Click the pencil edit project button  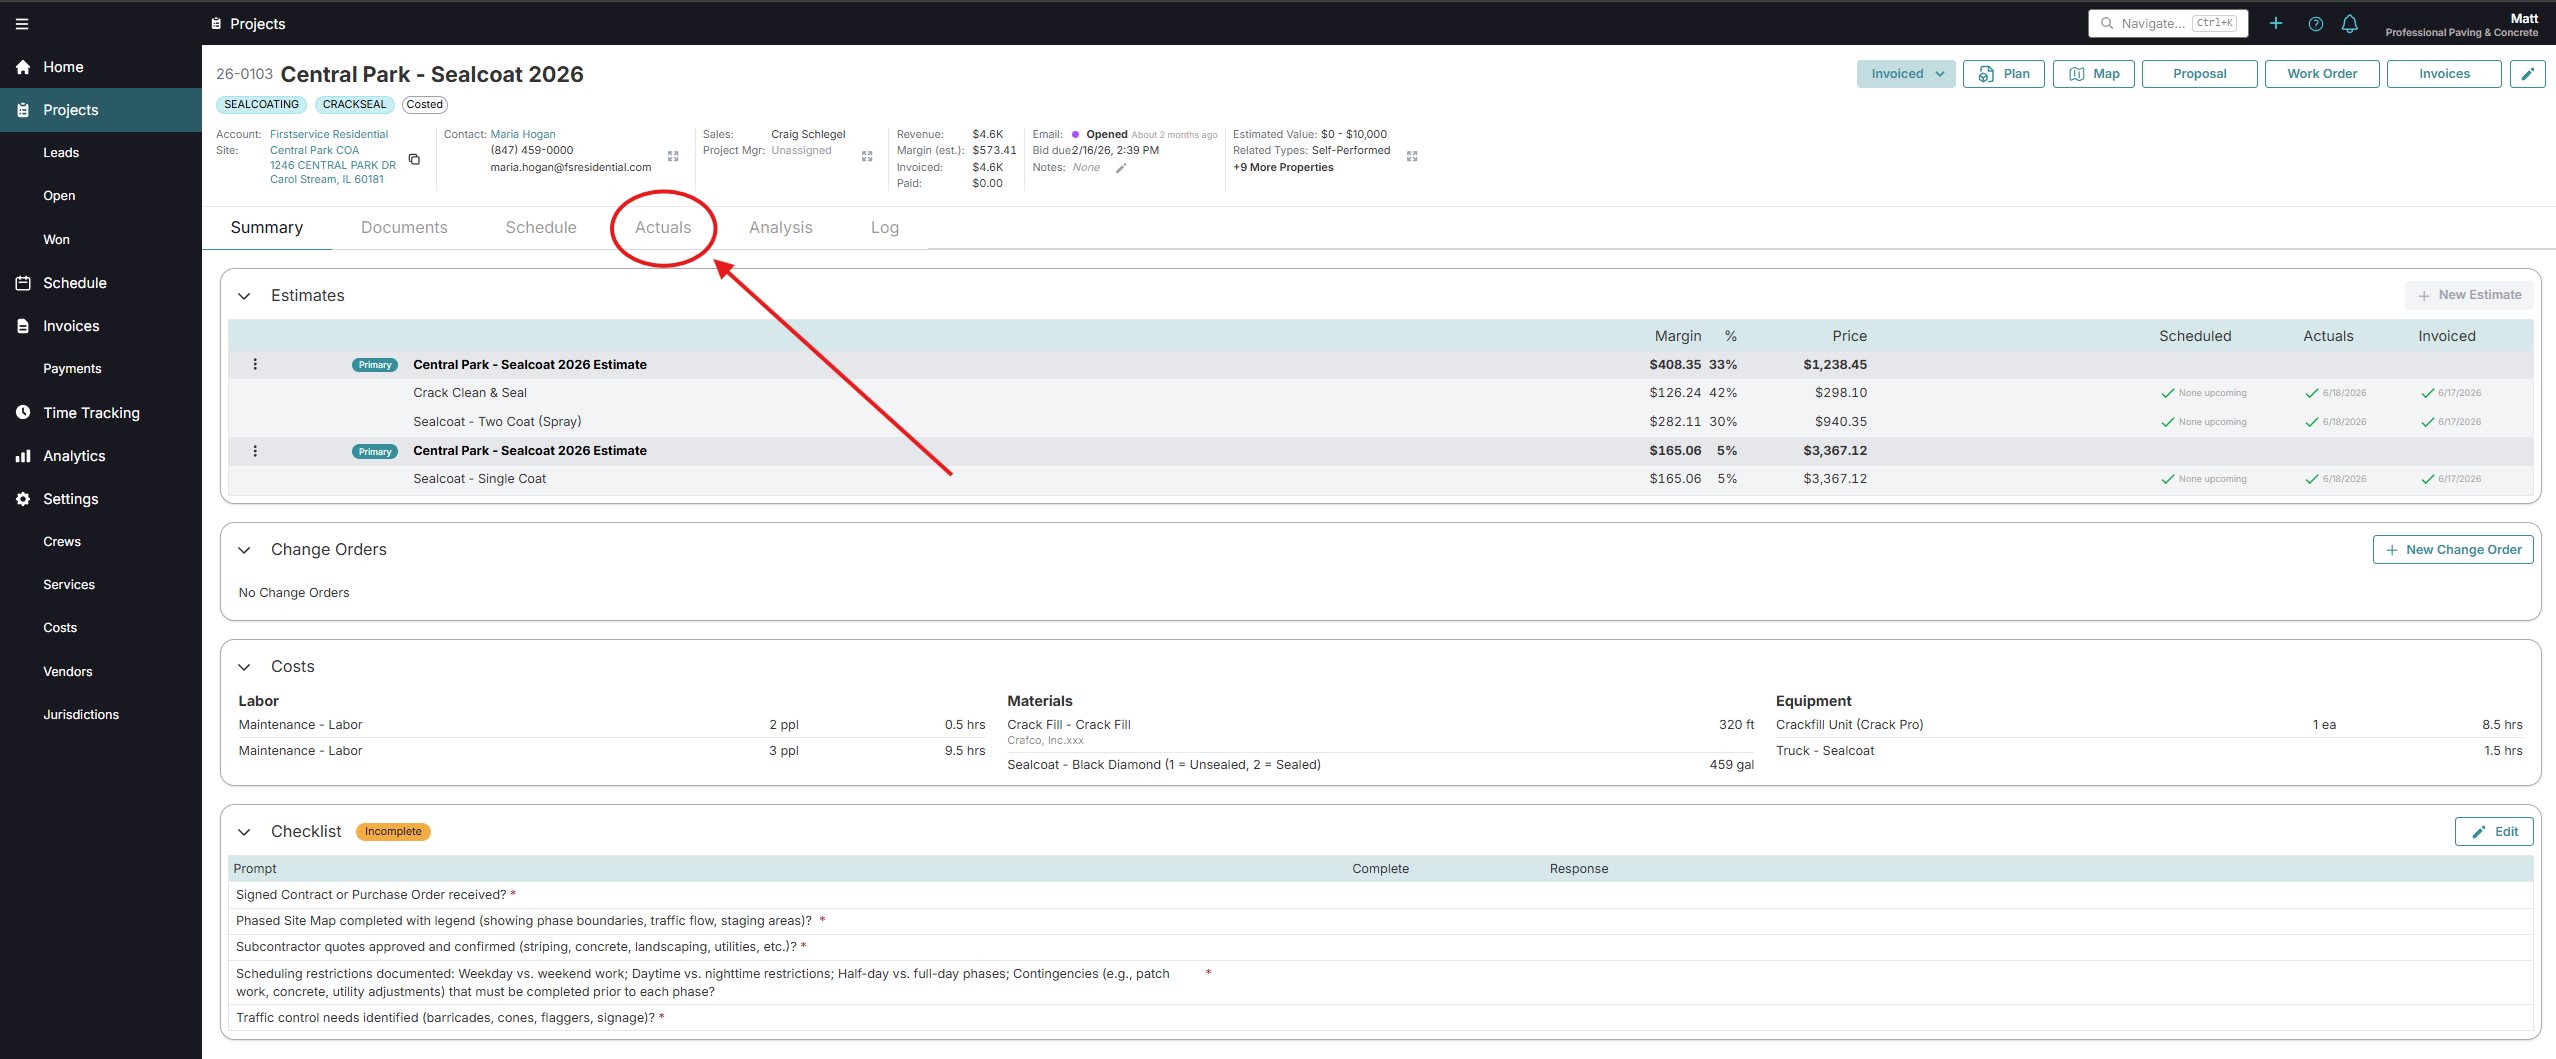[2528, 74]
